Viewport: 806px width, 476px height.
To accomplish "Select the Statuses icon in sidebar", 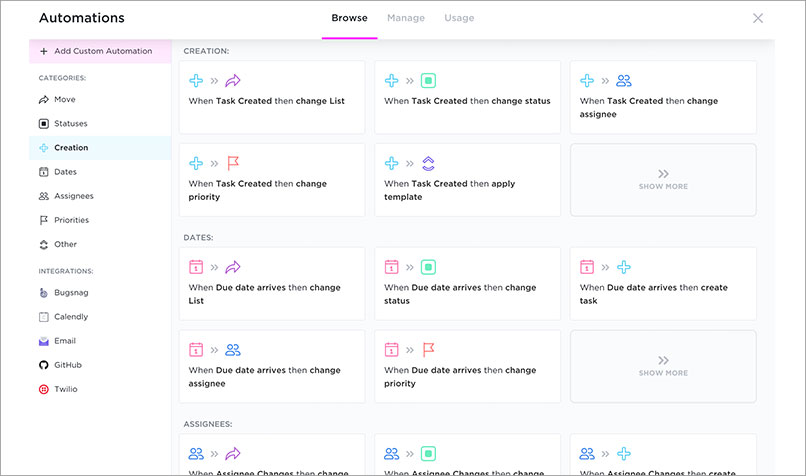I will click(44, 124).
